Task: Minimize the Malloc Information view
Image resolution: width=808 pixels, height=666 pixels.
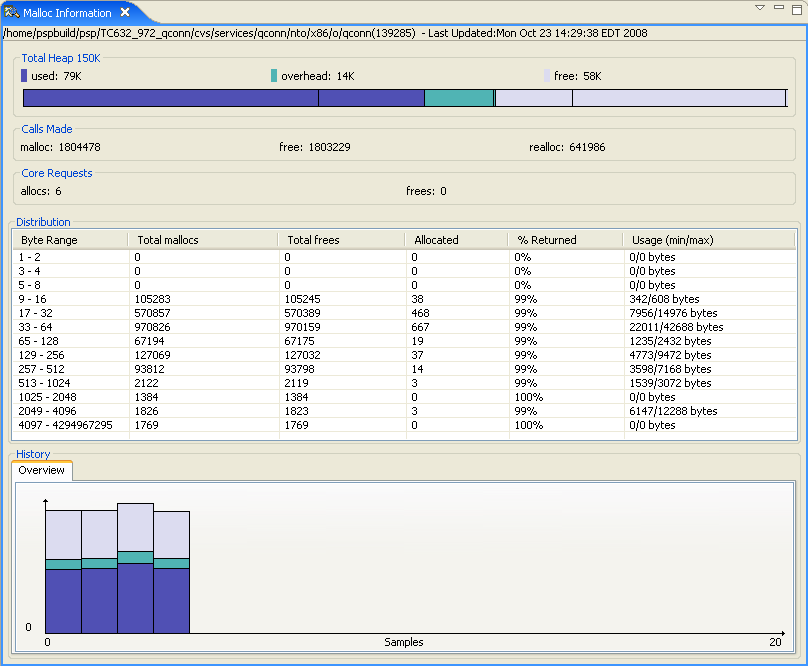Action: point(779,8)
